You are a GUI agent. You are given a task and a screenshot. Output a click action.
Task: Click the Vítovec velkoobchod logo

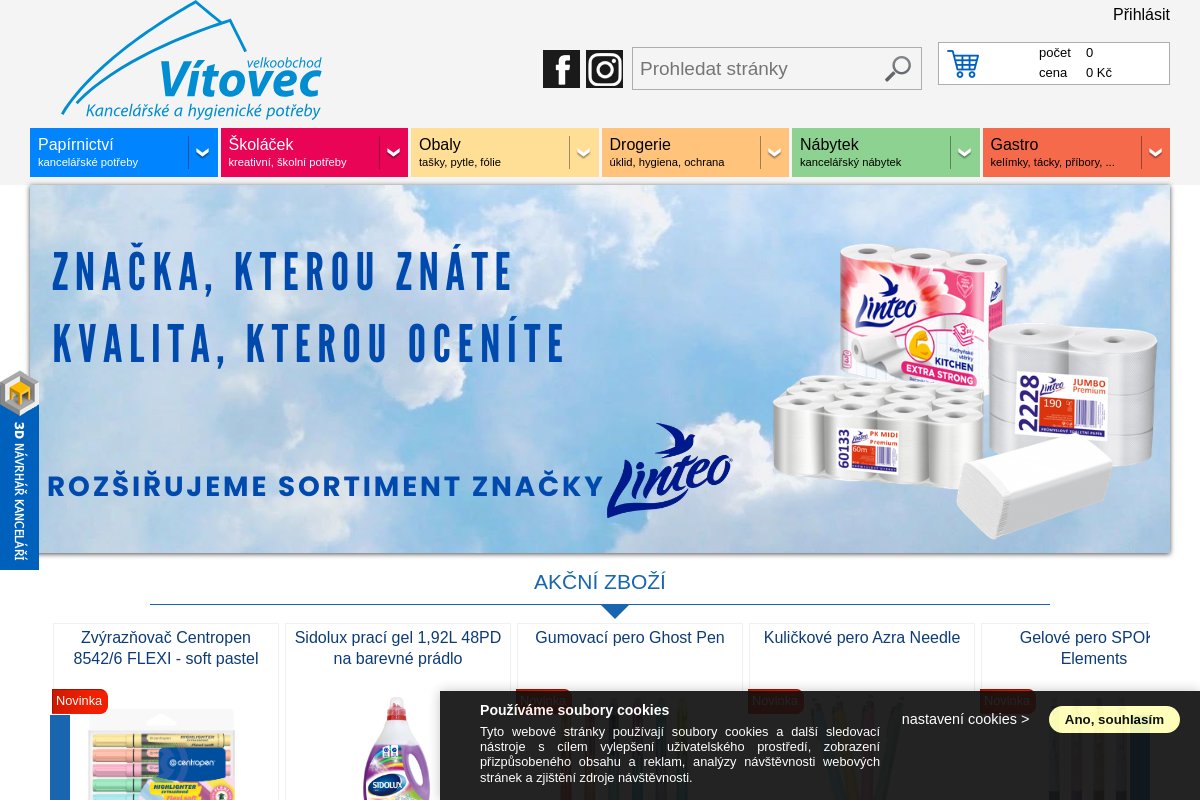click(190, 60)
